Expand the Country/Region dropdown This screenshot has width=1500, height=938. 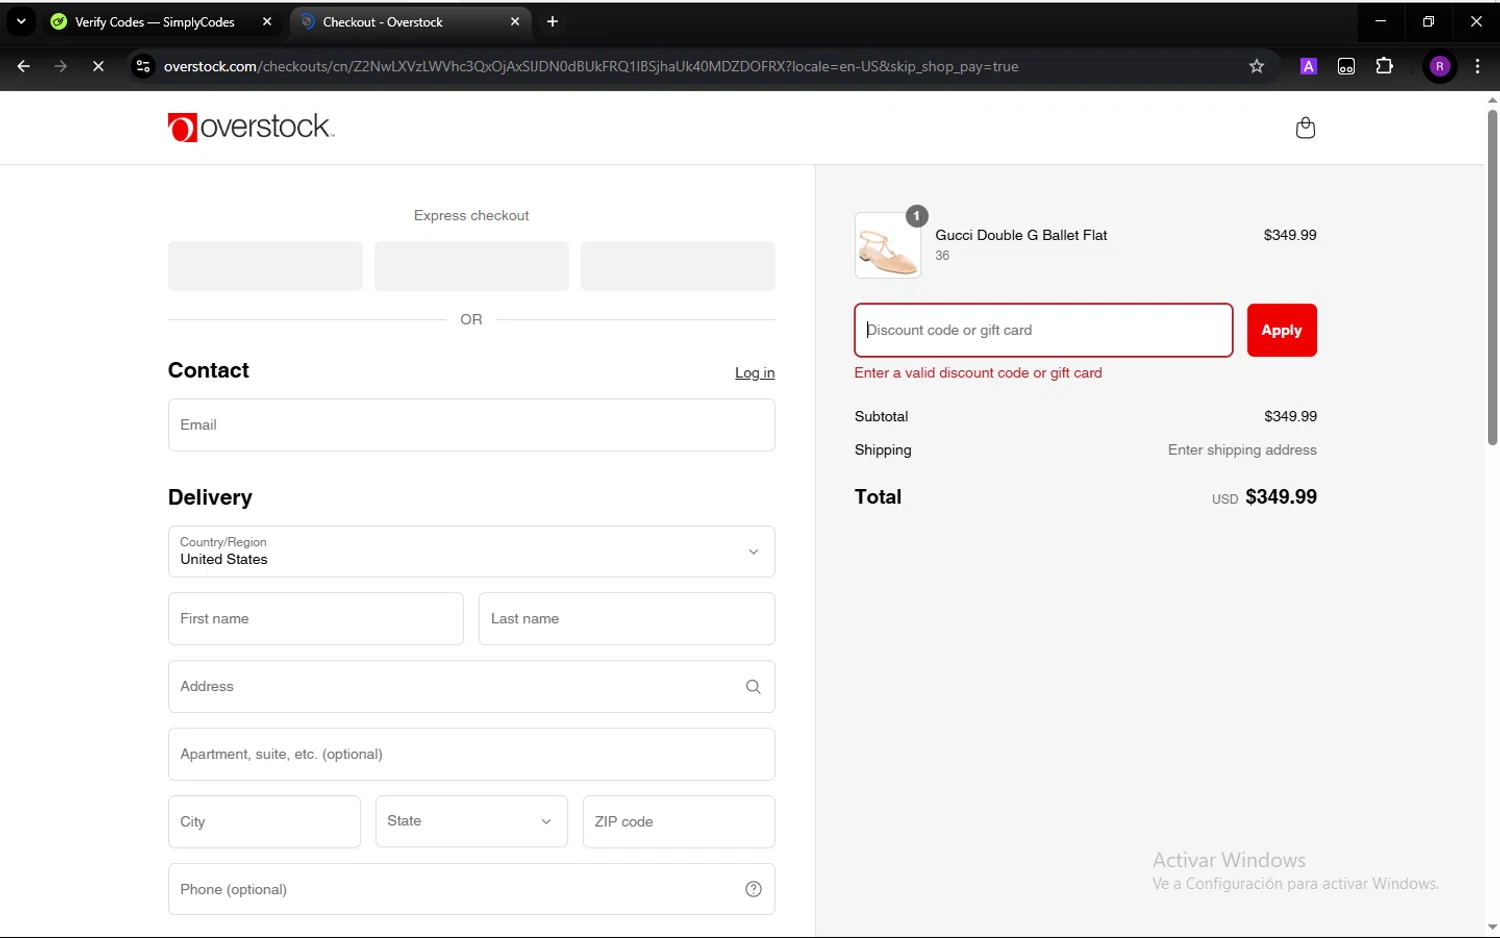(x=471, y=552)
